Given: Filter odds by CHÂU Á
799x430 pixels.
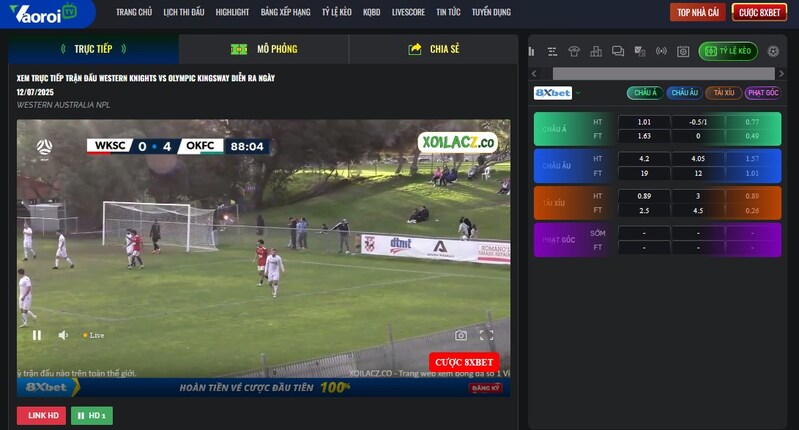Looking at the screenshot, I should [x=645, y=93].
